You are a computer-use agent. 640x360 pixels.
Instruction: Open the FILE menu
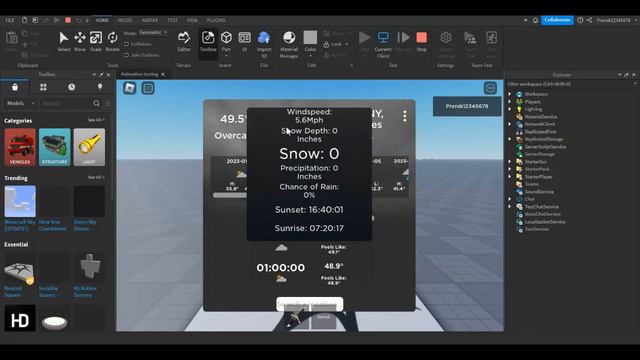coord(10,20)
